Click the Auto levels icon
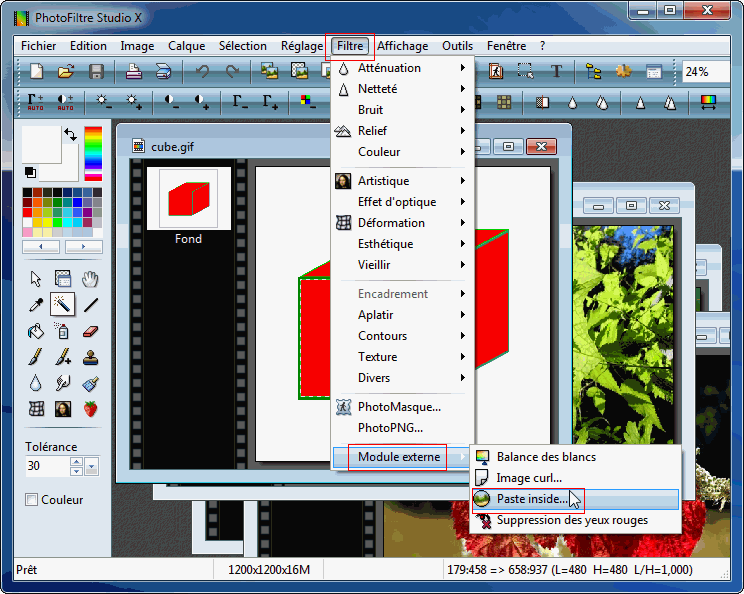 36,102
